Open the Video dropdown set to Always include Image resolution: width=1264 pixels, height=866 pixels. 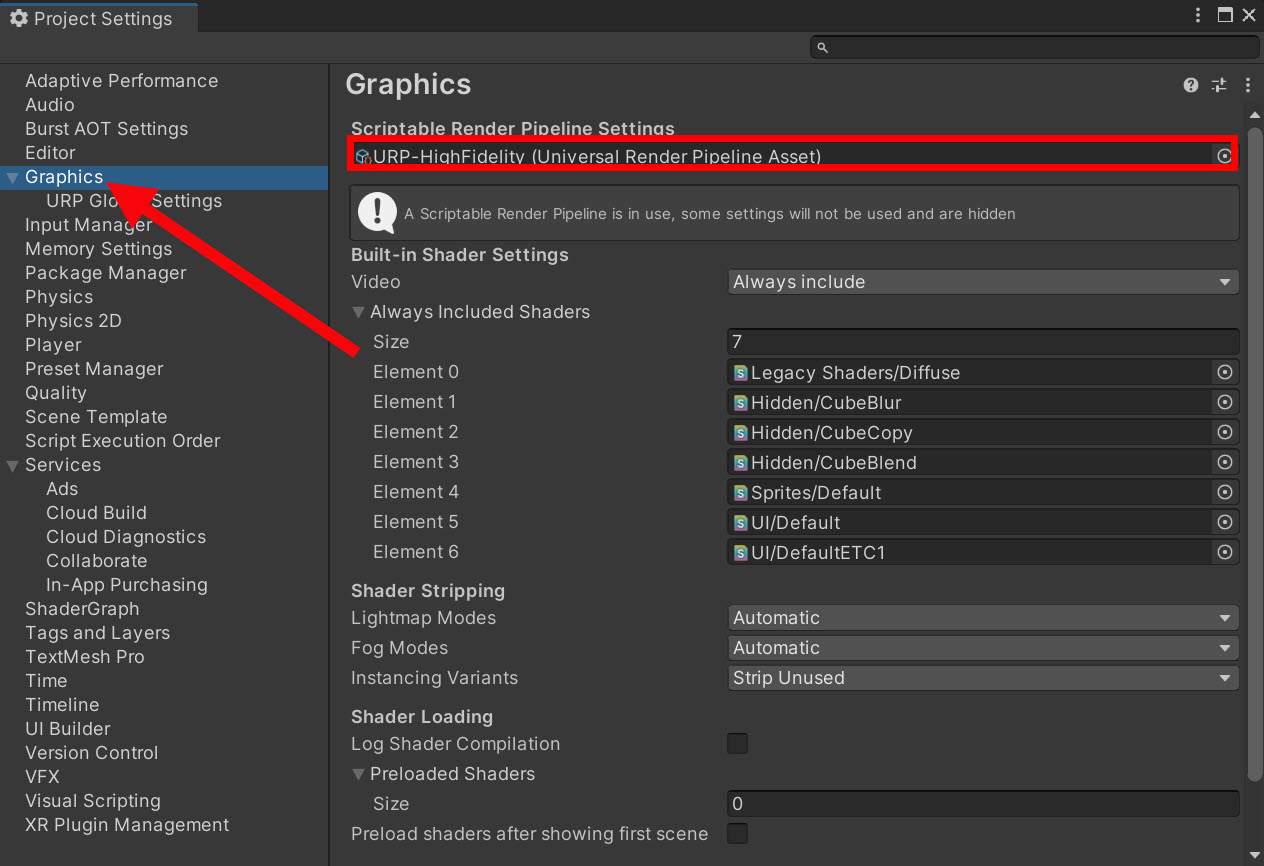coord(983,282)
